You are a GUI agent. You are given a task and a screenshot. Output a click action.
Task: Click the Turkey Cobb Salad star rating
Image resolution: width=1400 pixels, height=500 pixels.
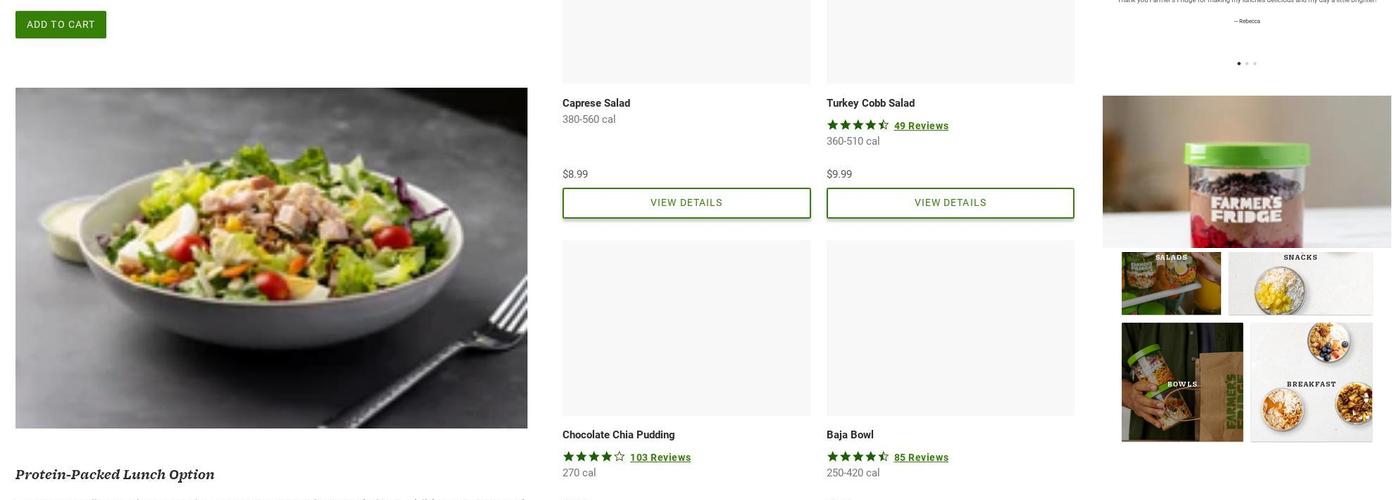pyautogui.click(x=857, y=126)
